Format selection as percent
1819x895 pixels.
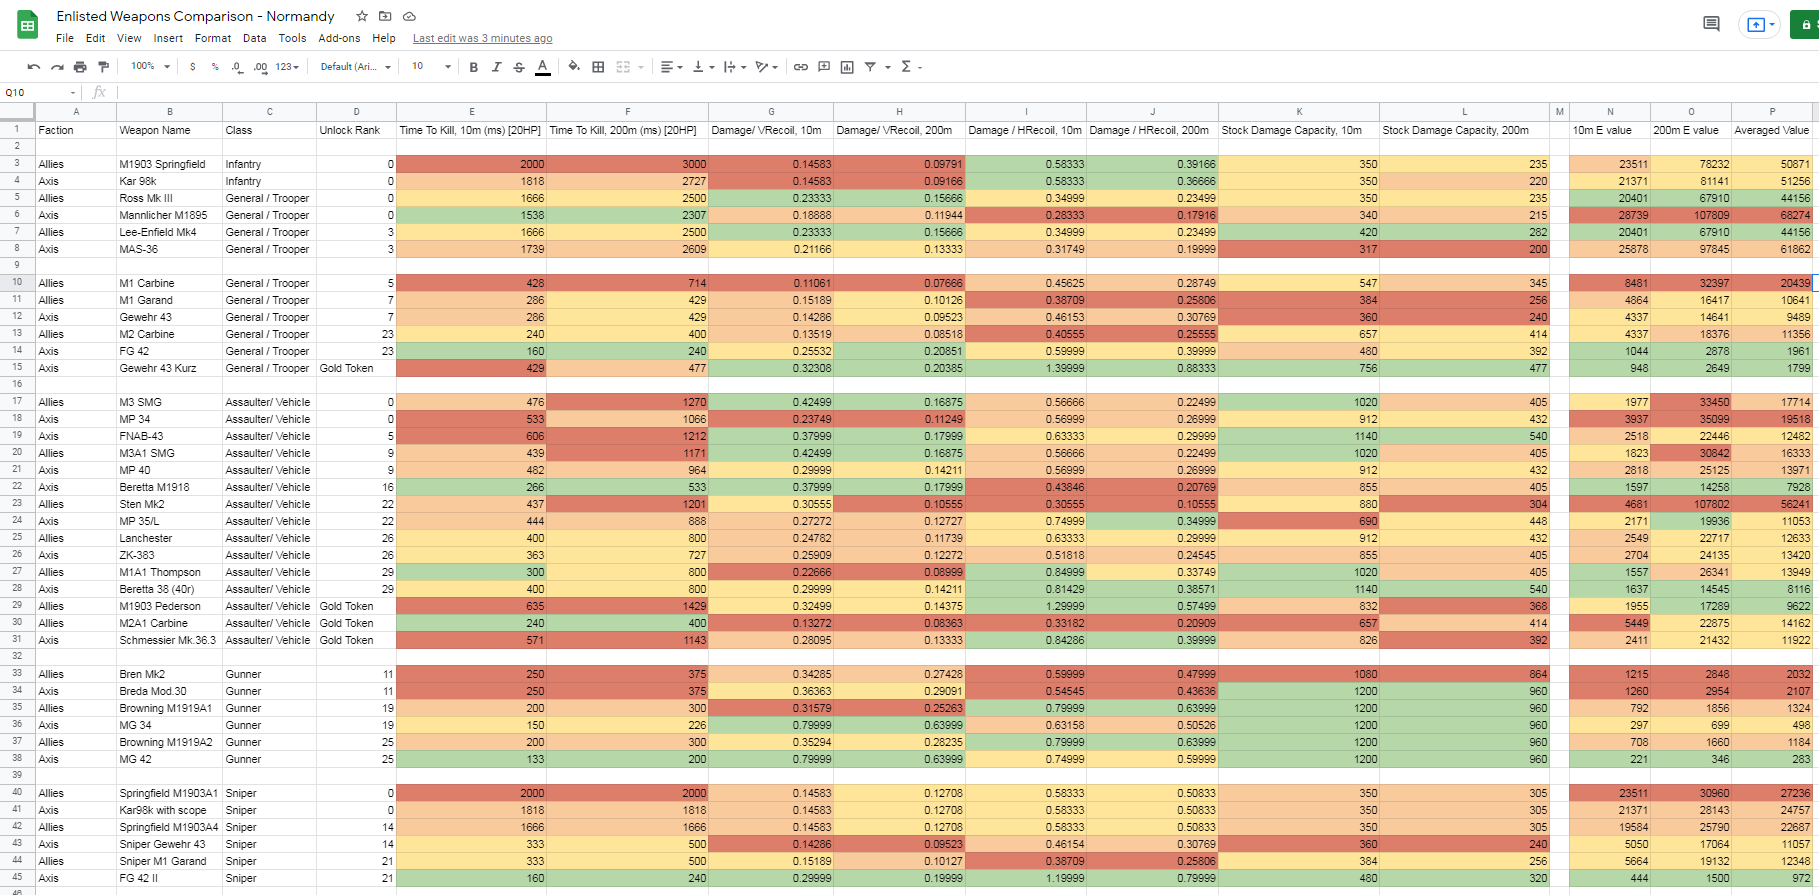215,67
